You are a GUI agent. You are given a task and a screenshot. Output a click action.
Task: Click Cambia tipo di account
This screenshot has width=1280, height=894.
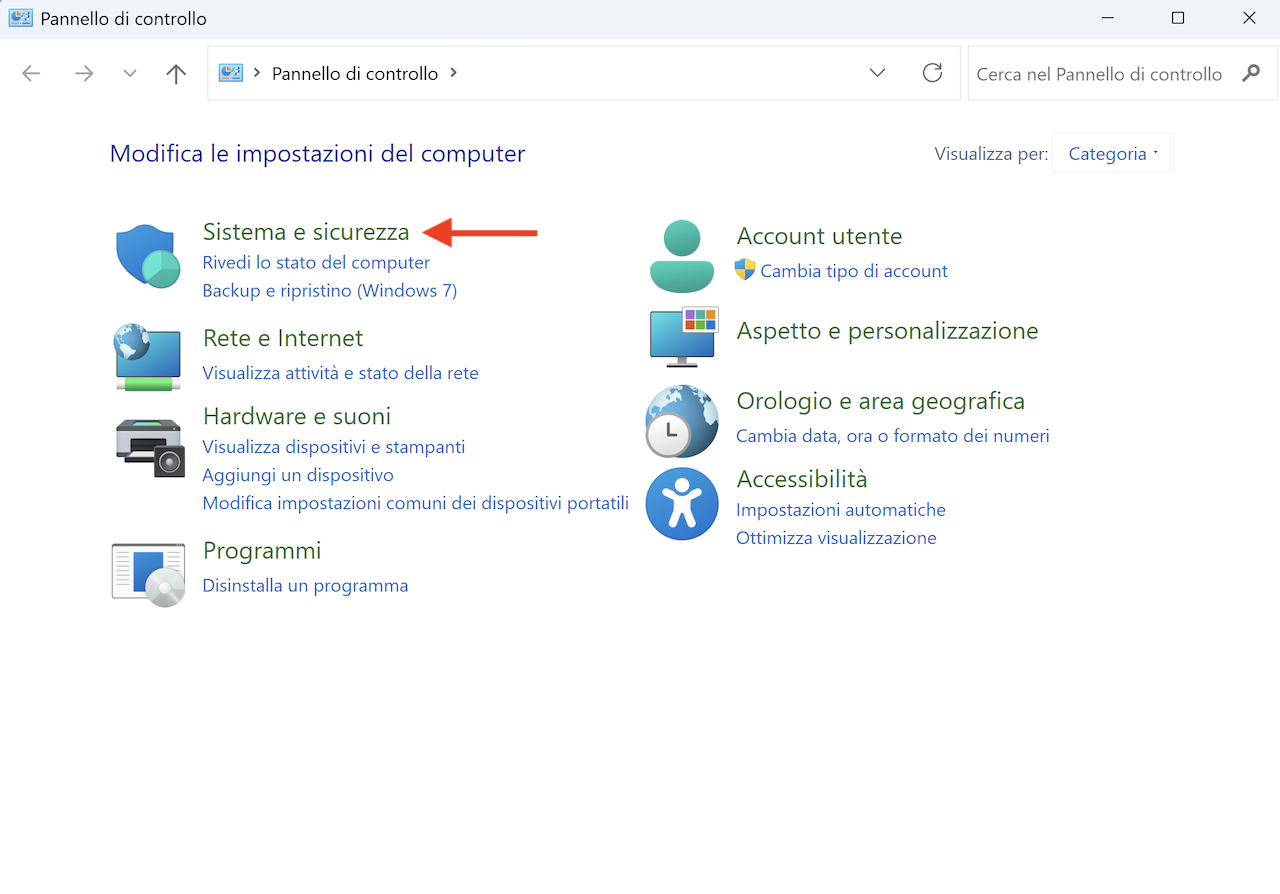pyautogui.click(x=854, y=271)
